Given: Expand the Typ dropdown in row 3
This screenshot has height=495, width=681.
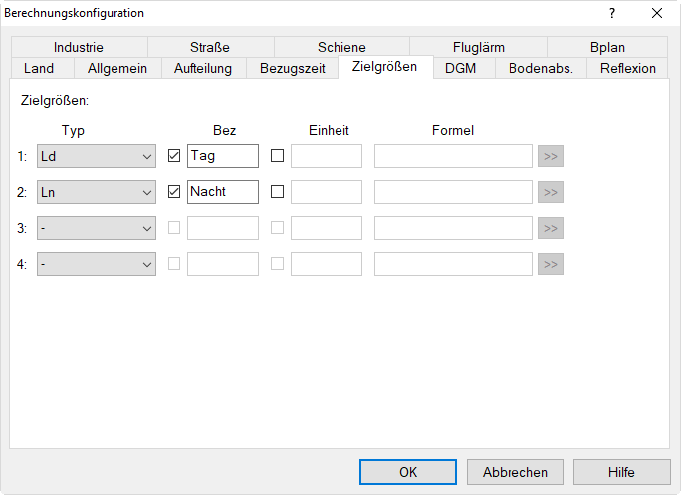Looking at the screenshot, I should [x=96, y=228].
